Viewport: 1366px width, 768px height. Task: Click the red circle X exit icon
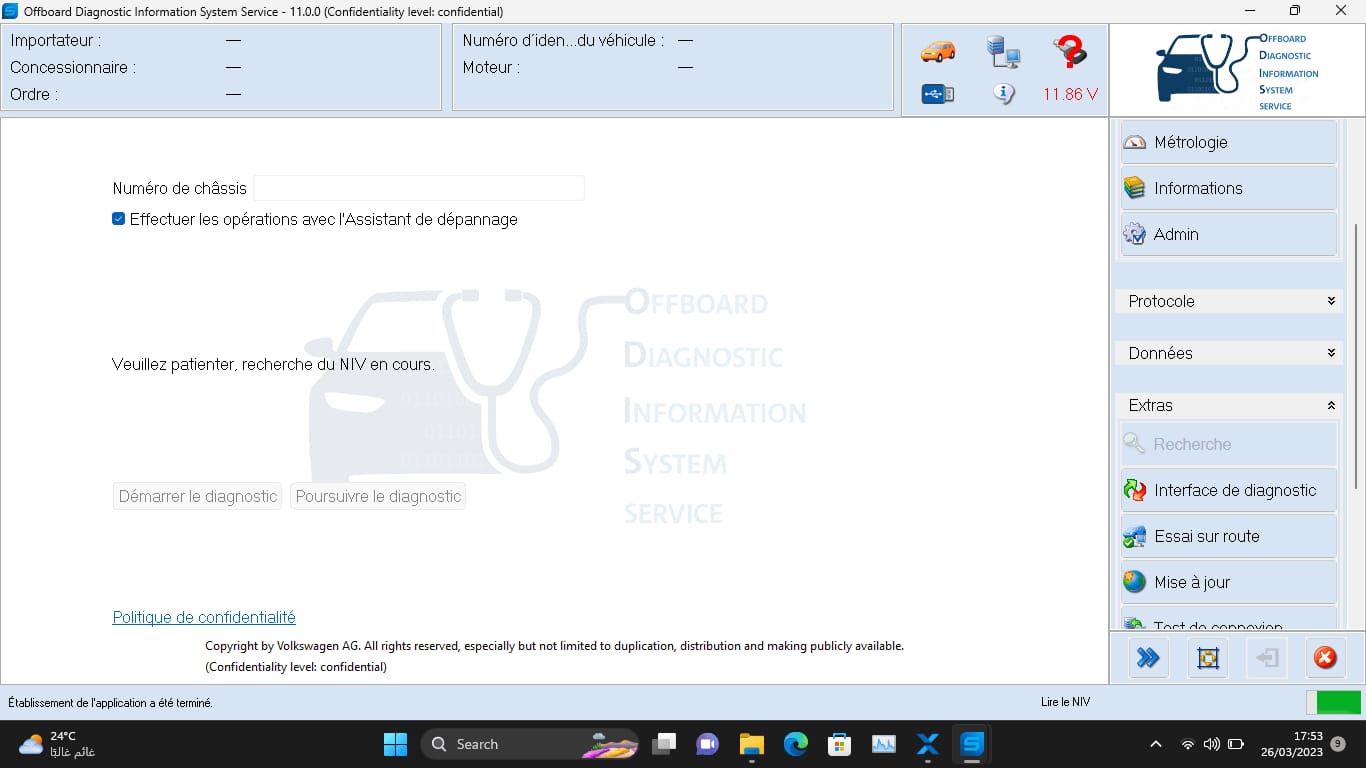click(x=1325, y=658)
